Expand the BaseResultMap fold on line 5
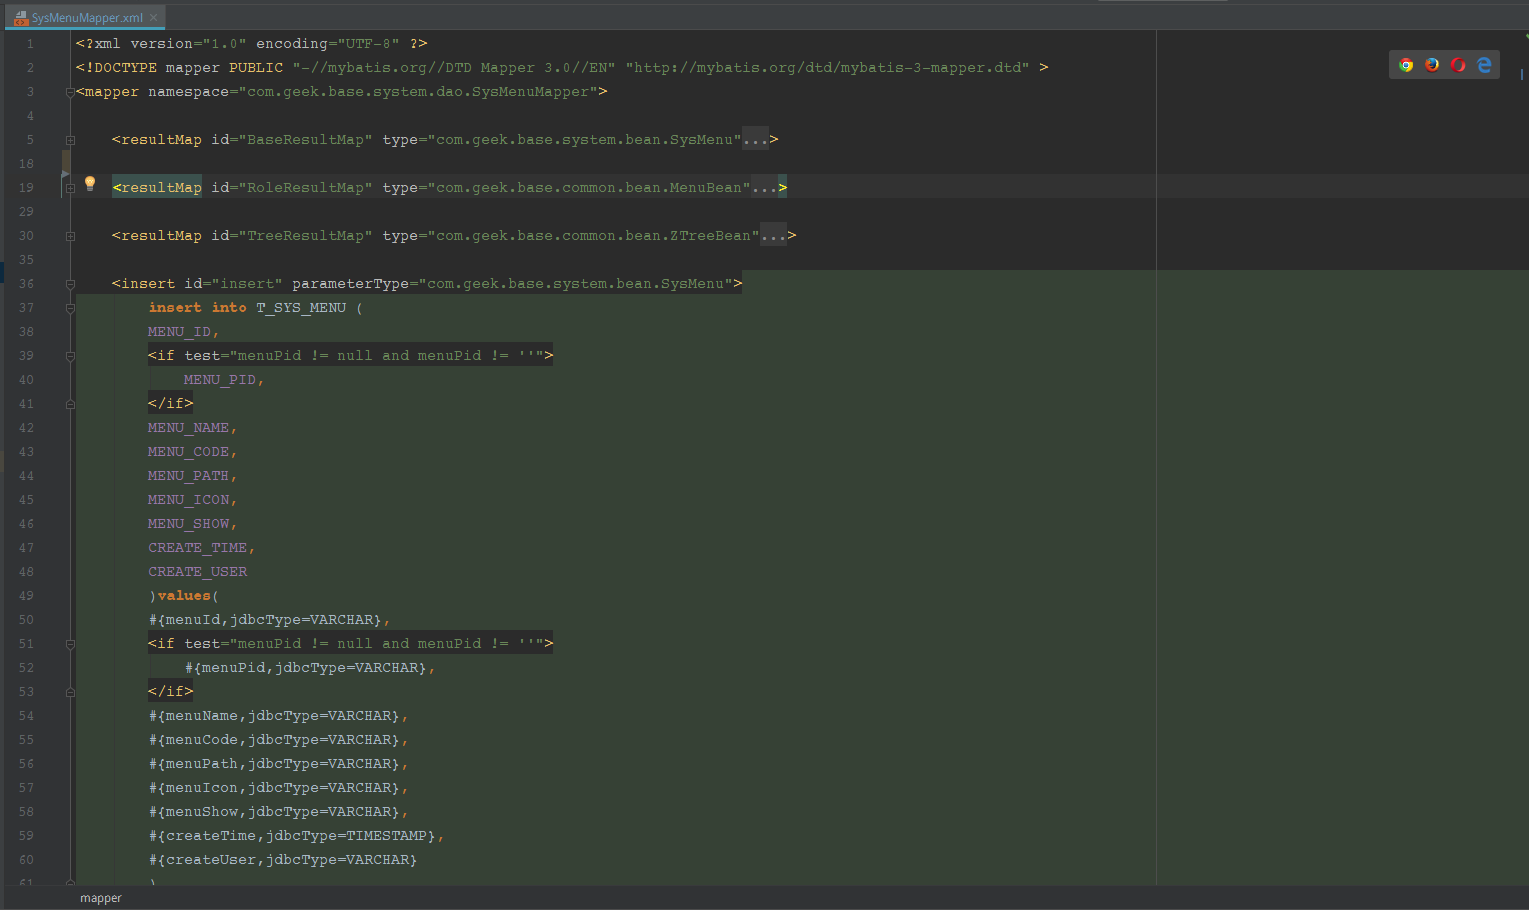 tap(70, 140)
